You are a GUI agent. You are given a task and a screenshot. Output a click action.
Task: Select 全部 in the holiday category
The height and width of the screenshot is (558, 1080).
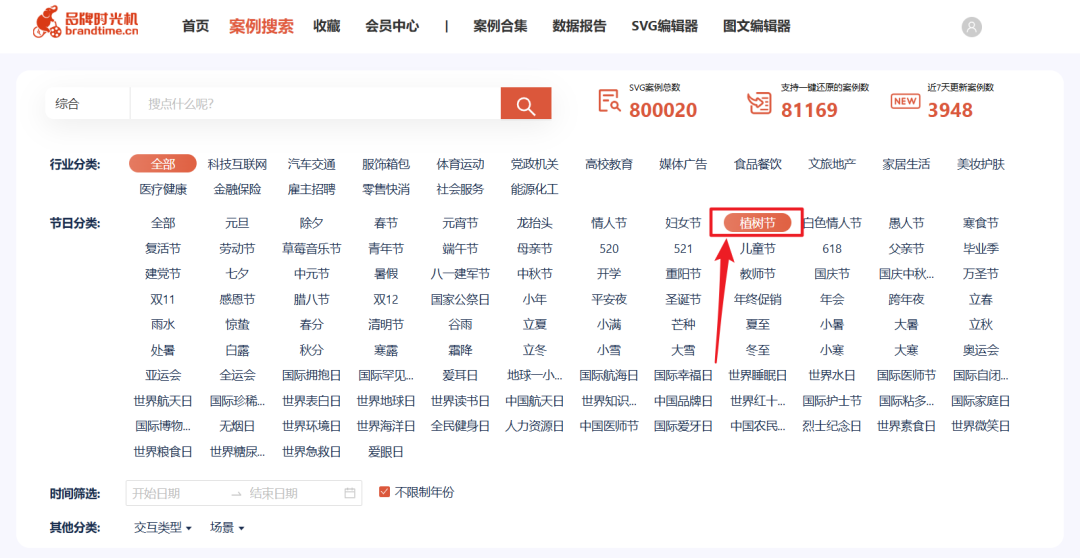pyautogui.click(x=163, y=223)
